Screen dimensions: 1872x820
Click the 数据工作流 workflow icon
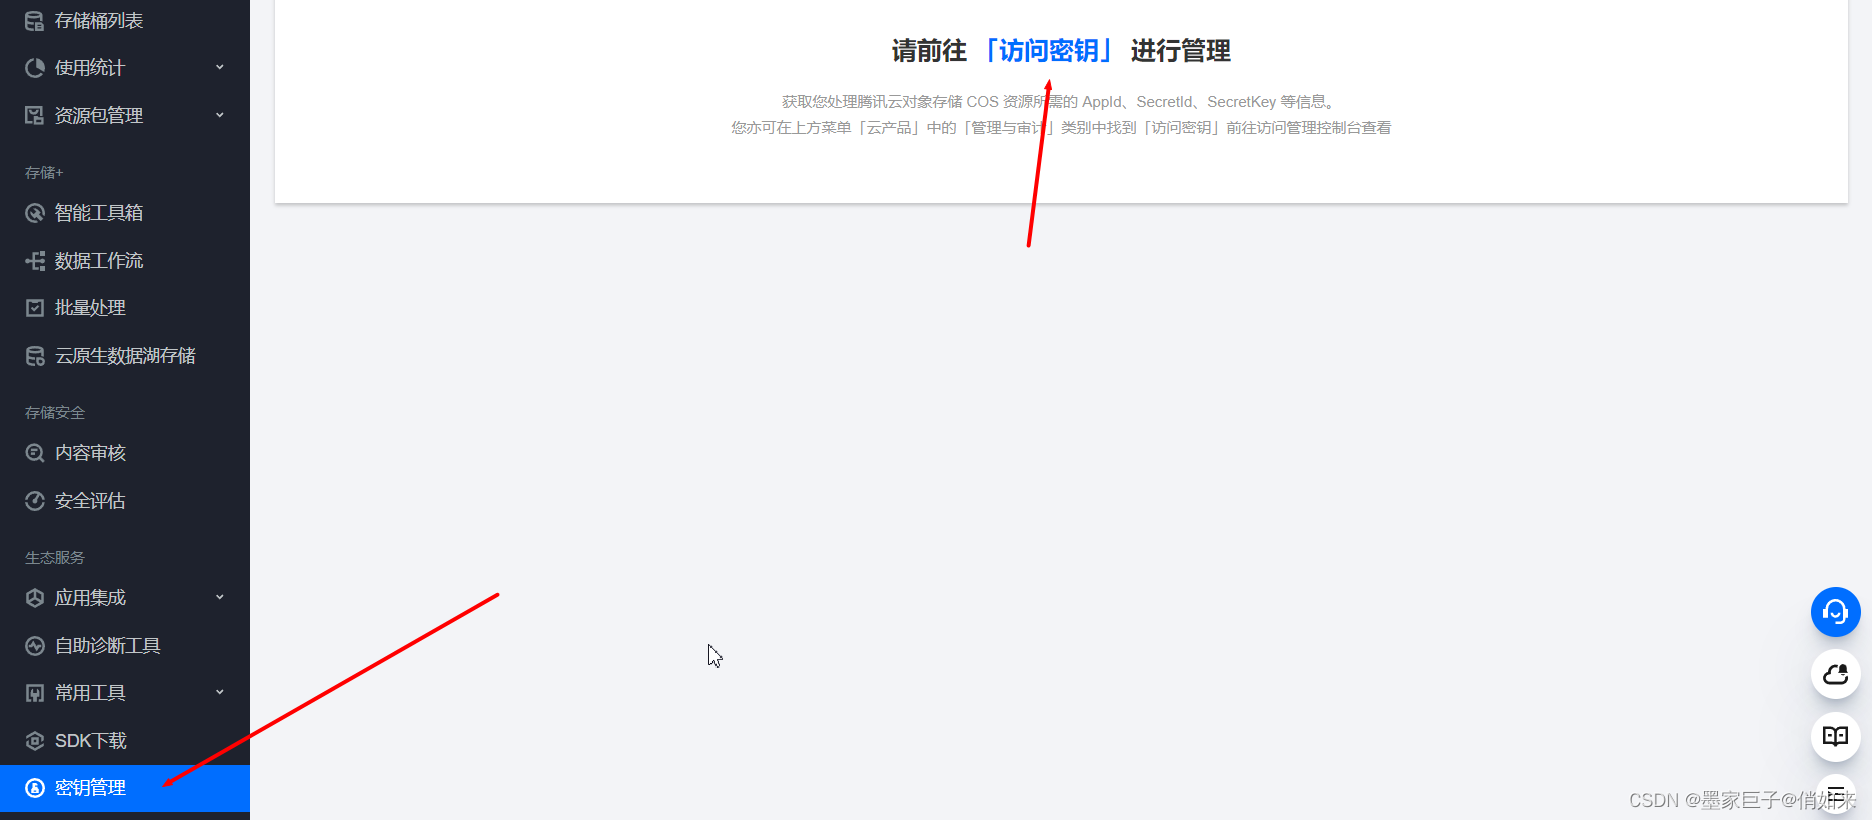[x=34, y=261]
